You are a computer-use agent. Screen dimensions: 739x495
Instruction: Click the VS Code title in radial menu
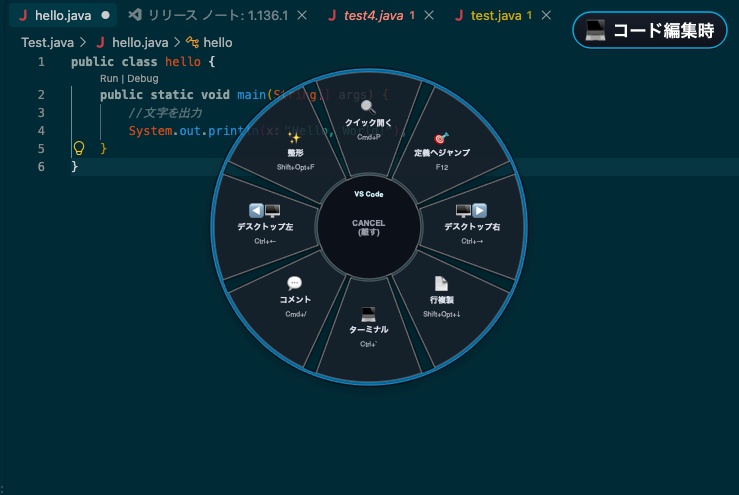(x=369, y=194)
